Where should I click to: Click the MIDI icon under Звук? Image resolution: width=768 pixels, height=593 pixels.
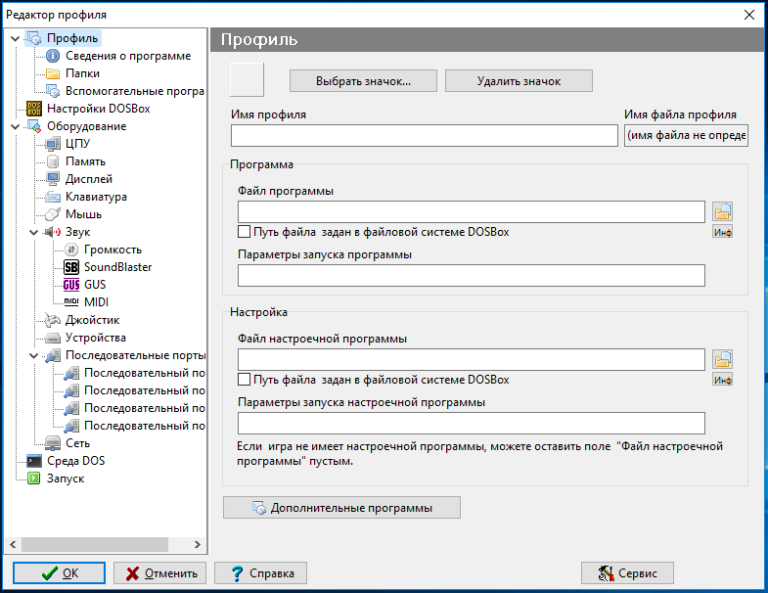pos(71,302)
